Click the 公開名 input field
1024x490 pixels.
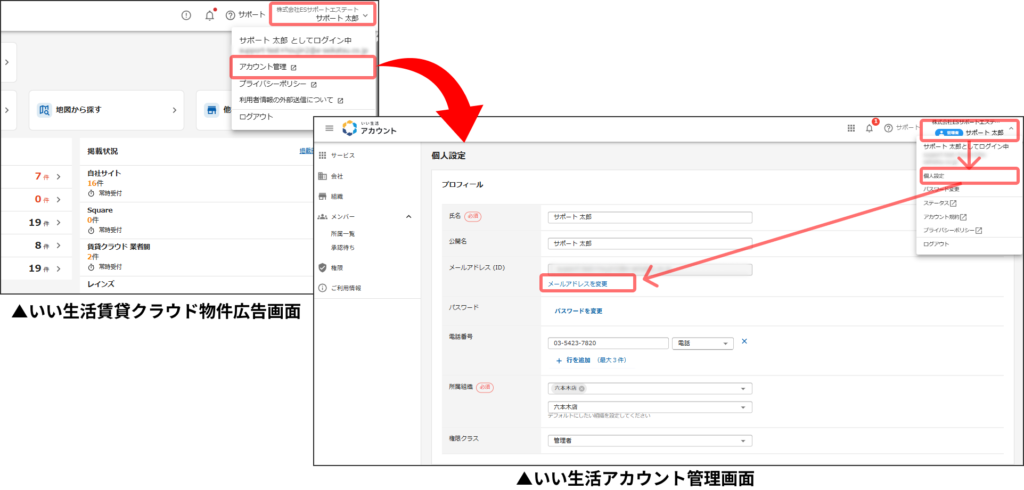650,243
